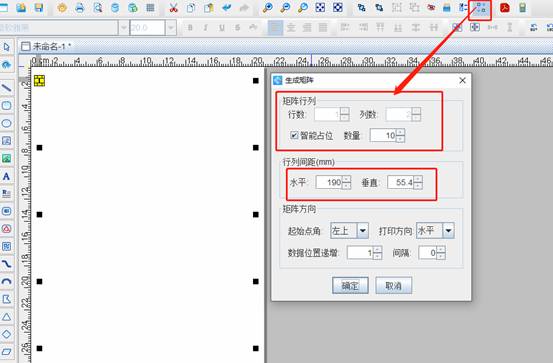Select the text tool letter A
This screenshot has height=363, width=553.
point(6,176)
